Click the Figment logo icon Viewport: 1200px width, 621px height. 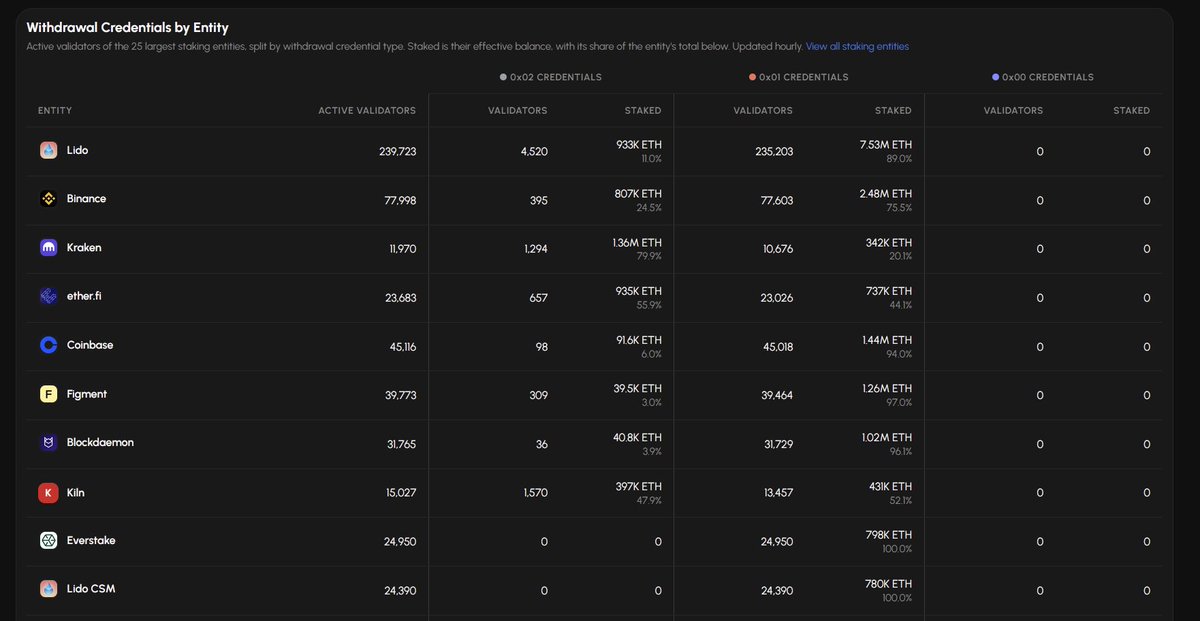[48, 395]
